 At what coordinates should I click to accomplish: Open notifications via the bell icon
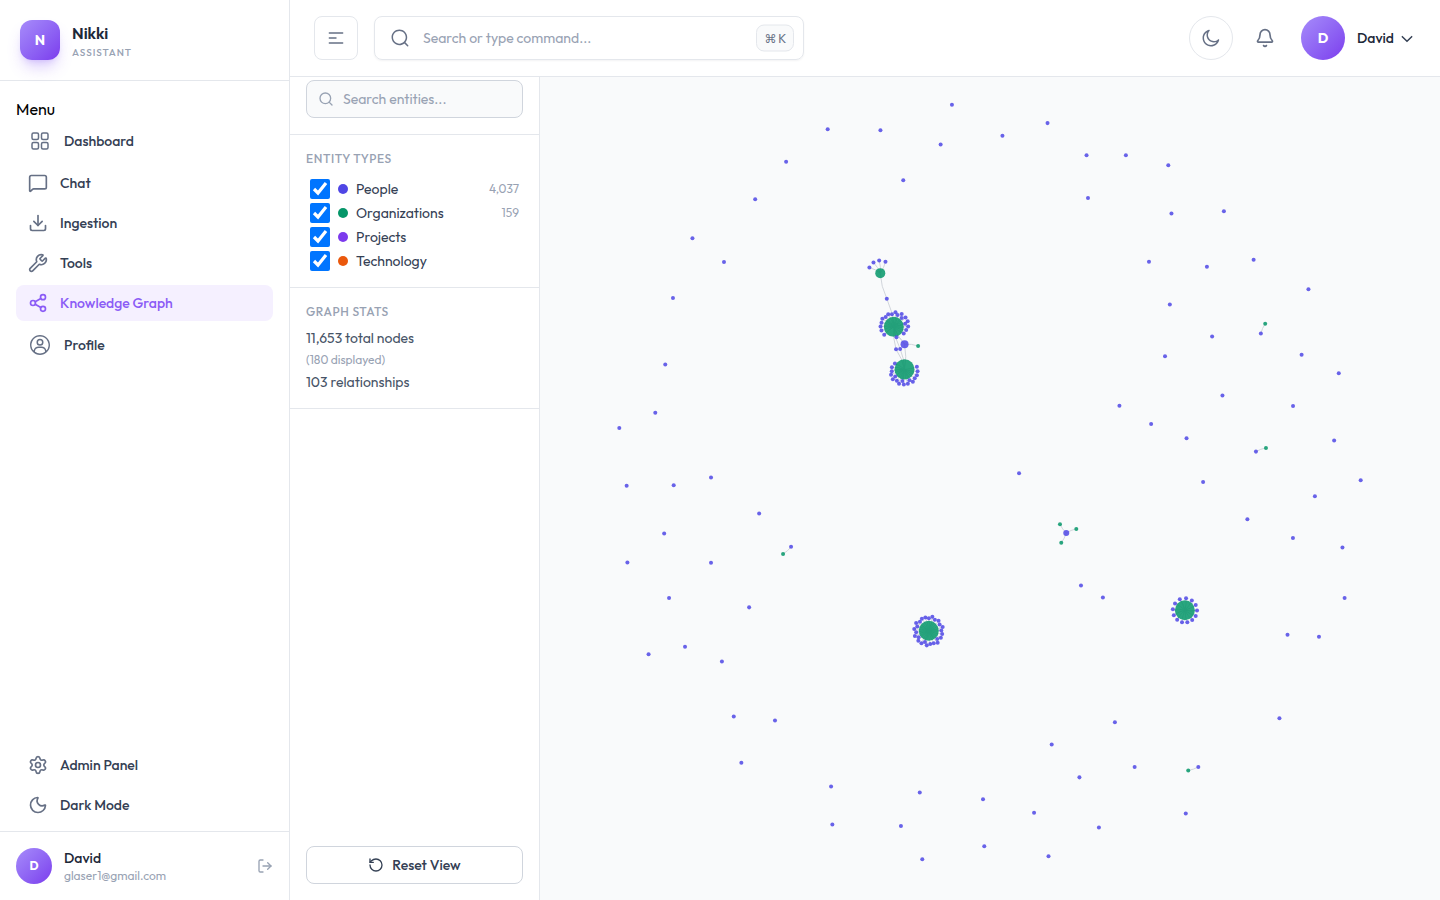tap(1264, 37)
